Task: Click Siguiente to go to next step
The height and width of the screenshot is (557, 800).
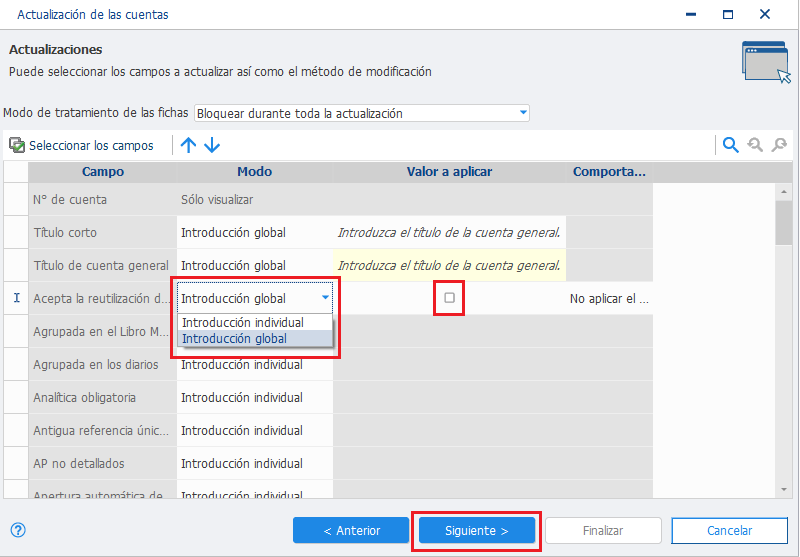Action: [477, 530]
